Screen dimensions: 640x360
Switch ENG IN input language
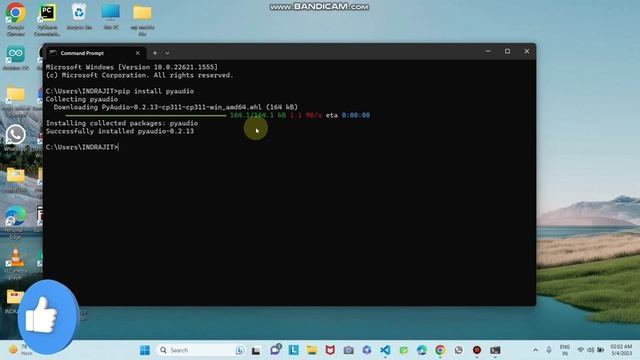point(565,350)
